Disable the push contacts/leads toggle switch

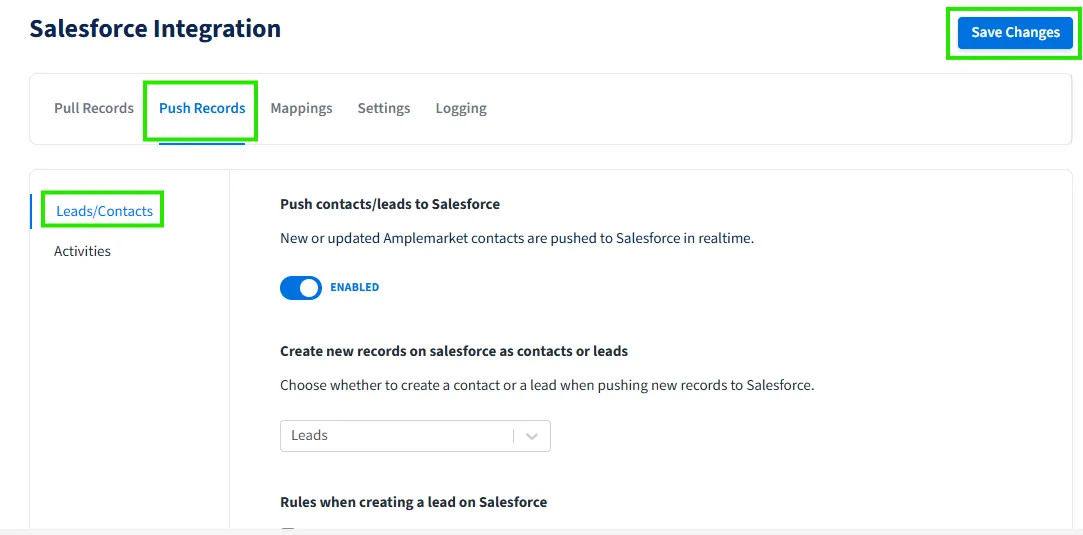pyautogui.click(x=301, y=288)
